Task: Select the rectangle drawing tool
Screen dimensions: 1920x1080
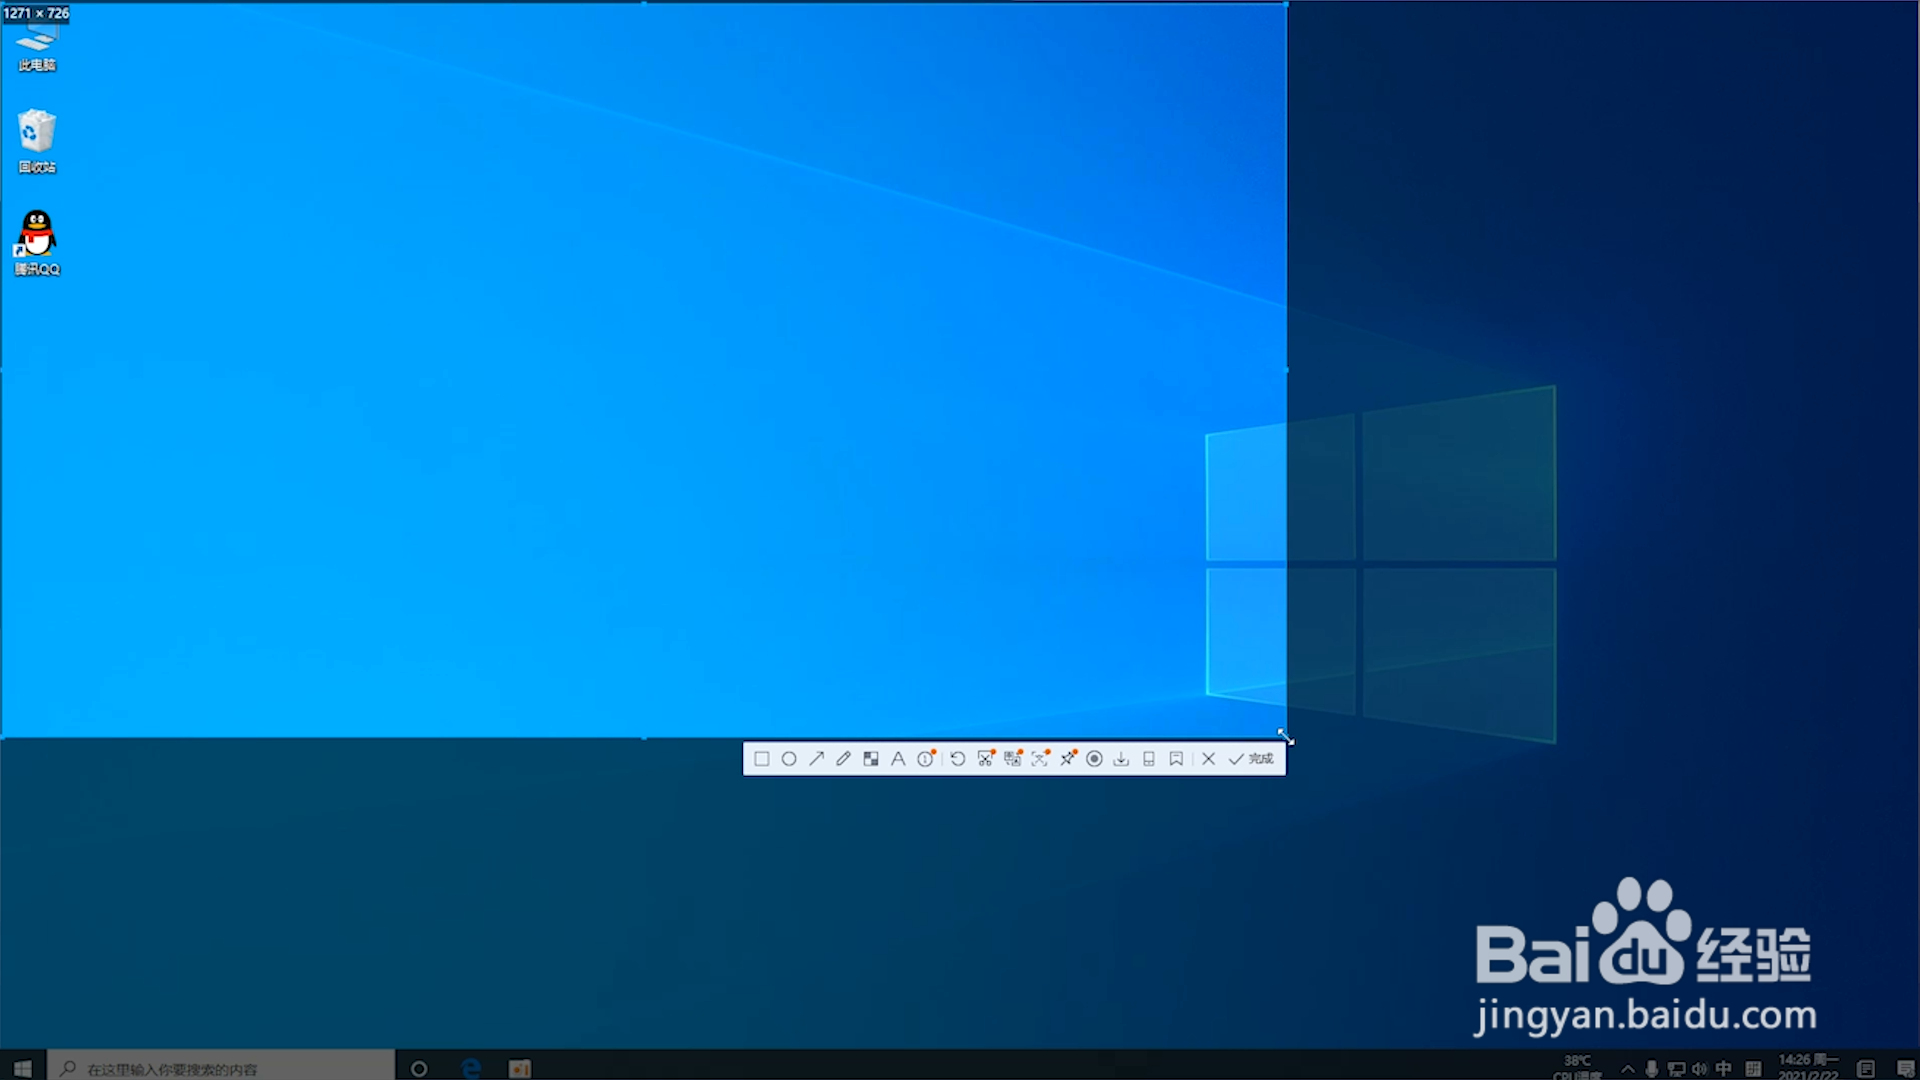Action: click(761, 759)
